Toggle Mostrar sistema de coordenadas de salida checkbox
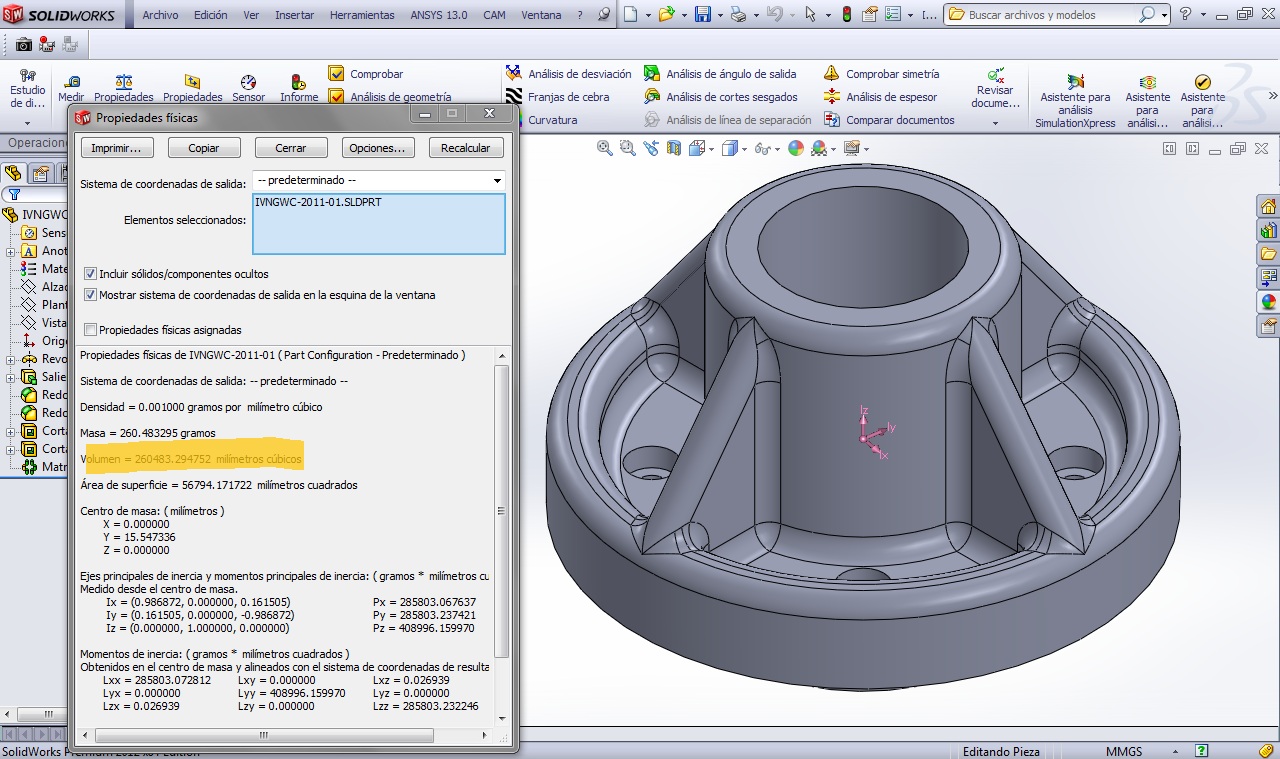 pyautogui.click(x=91, y=295)
